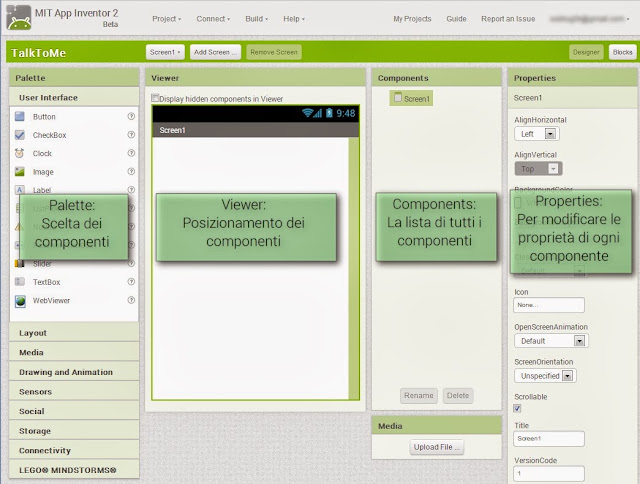Open the Guide link
This screenshot has height=484, width=640.
click(x=456, y=19)
